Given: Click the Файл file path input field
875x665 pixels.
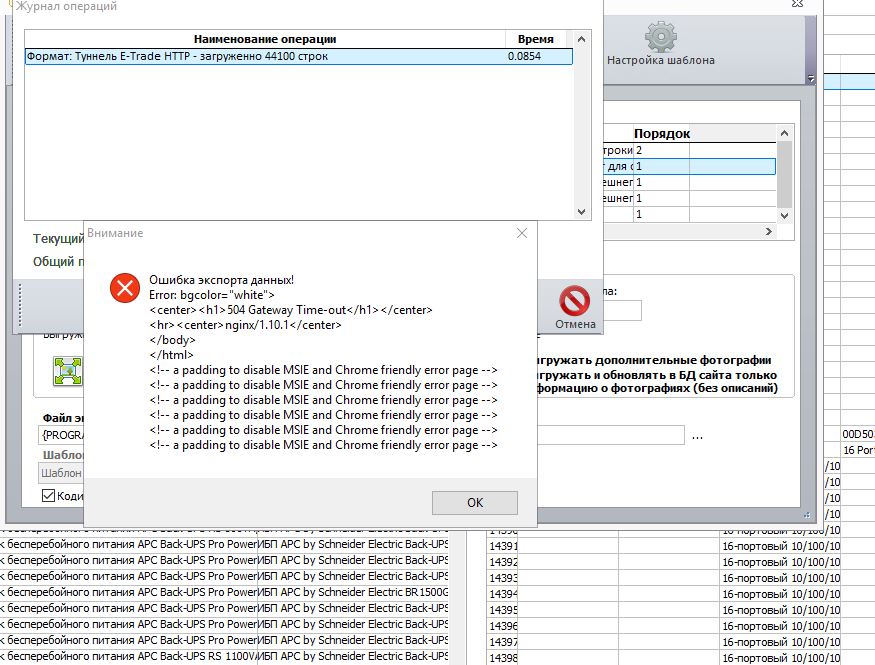Looking at the screenshot, I should pos(61,435).
